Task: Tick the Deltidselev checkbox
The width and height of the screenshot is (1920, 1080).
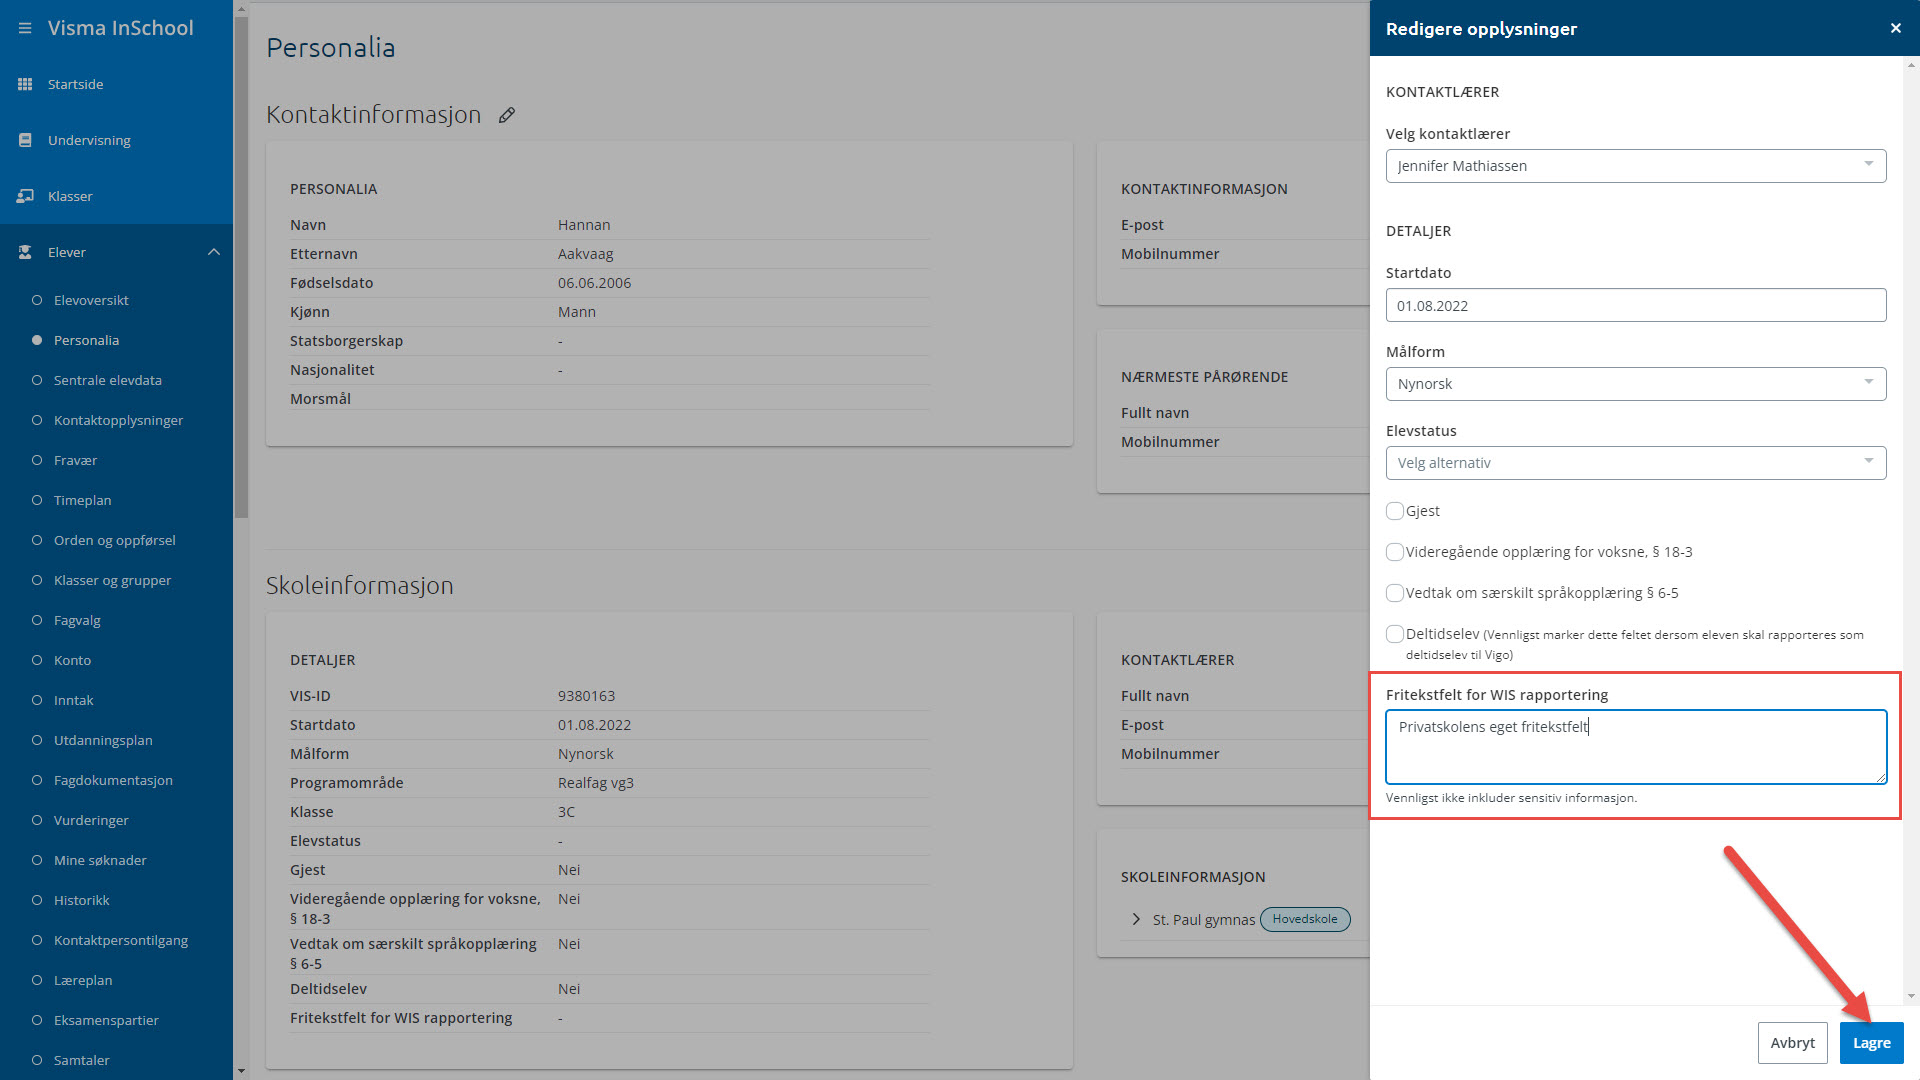Action: [x=1395, y=634]
